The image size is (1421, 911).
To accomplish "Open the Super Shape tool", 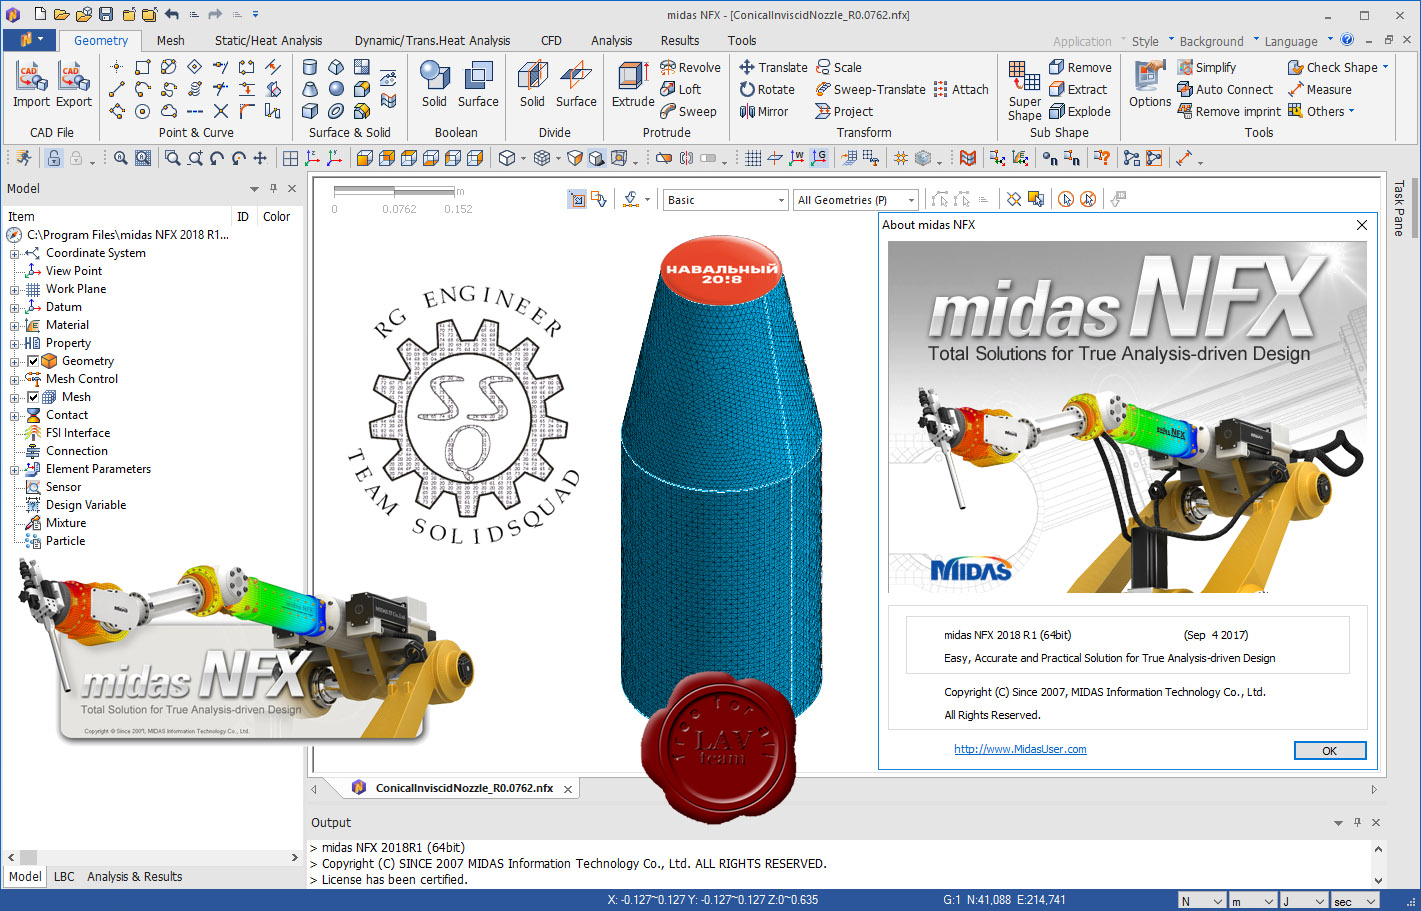I will tap(1024, 91).
